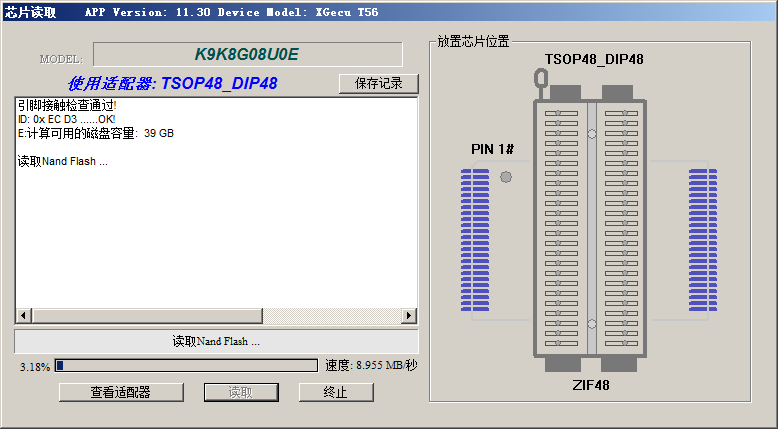Click the TSOP48_DIP48 label above the socket

click(593, 59)
